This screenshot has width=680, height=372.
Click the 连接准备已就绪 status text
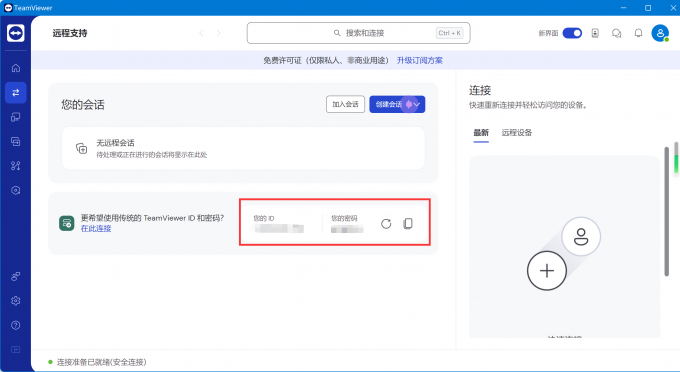pos(101,362)
